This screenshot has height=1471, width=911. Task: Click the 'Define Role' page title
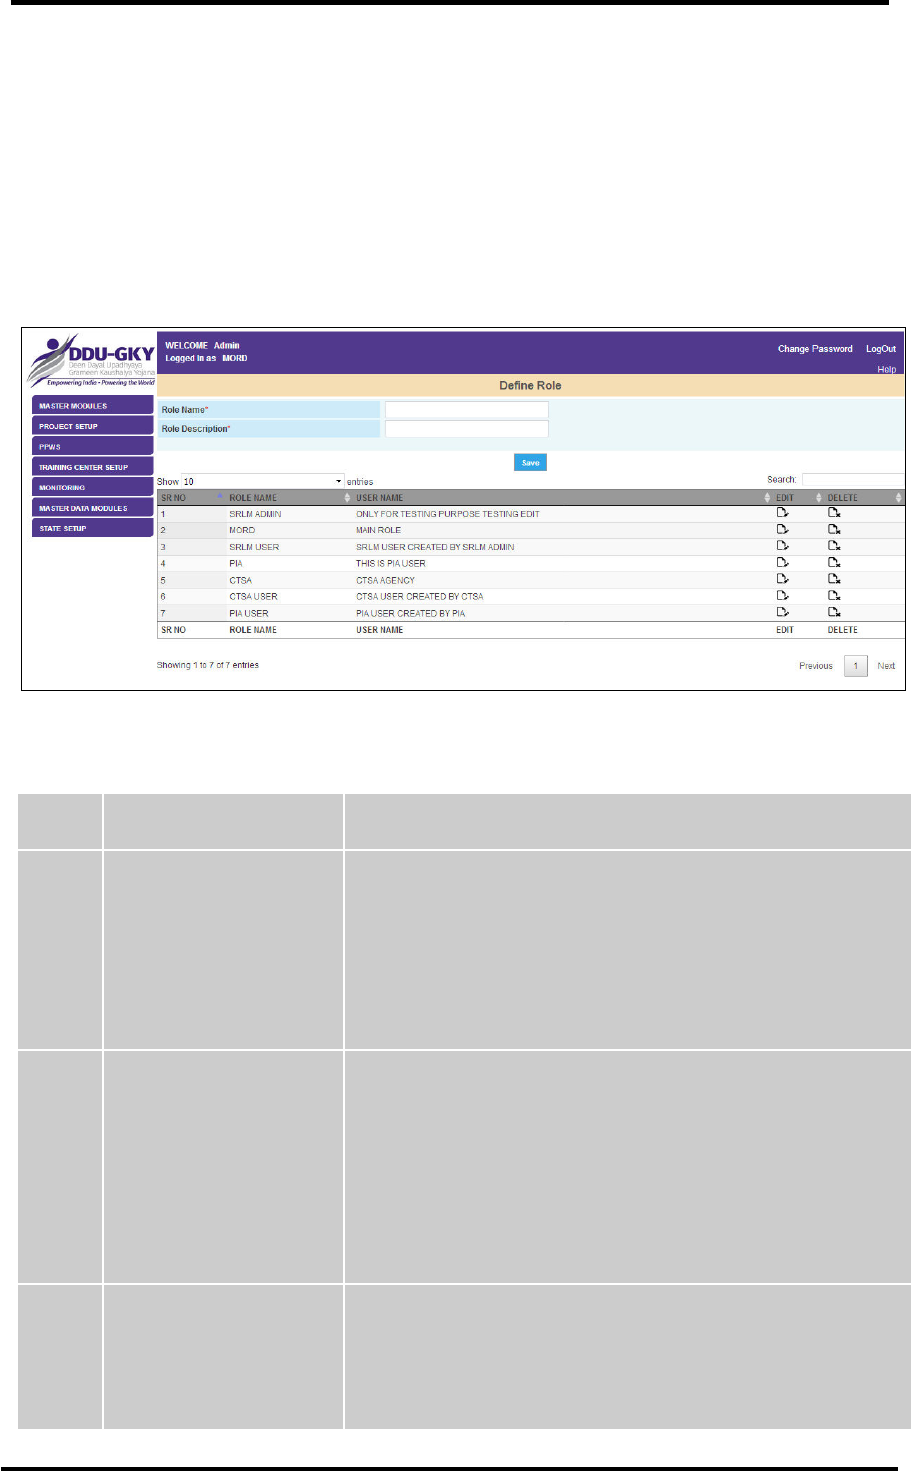530,385
